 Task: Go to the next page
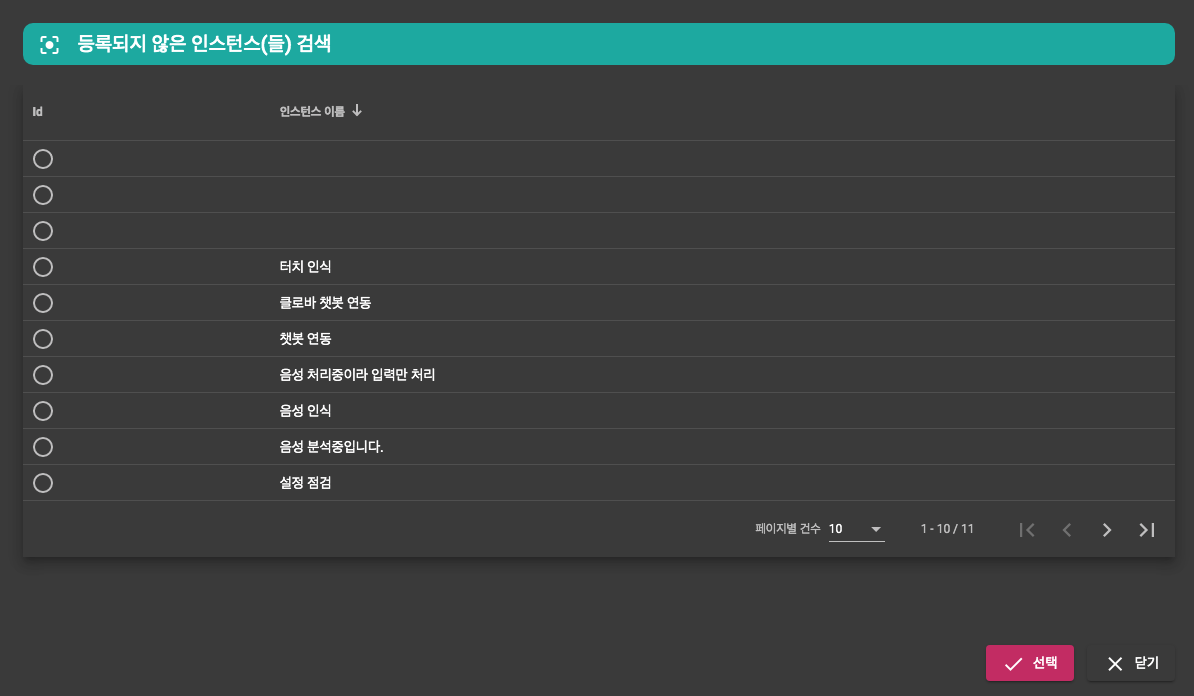point(1107,530)
